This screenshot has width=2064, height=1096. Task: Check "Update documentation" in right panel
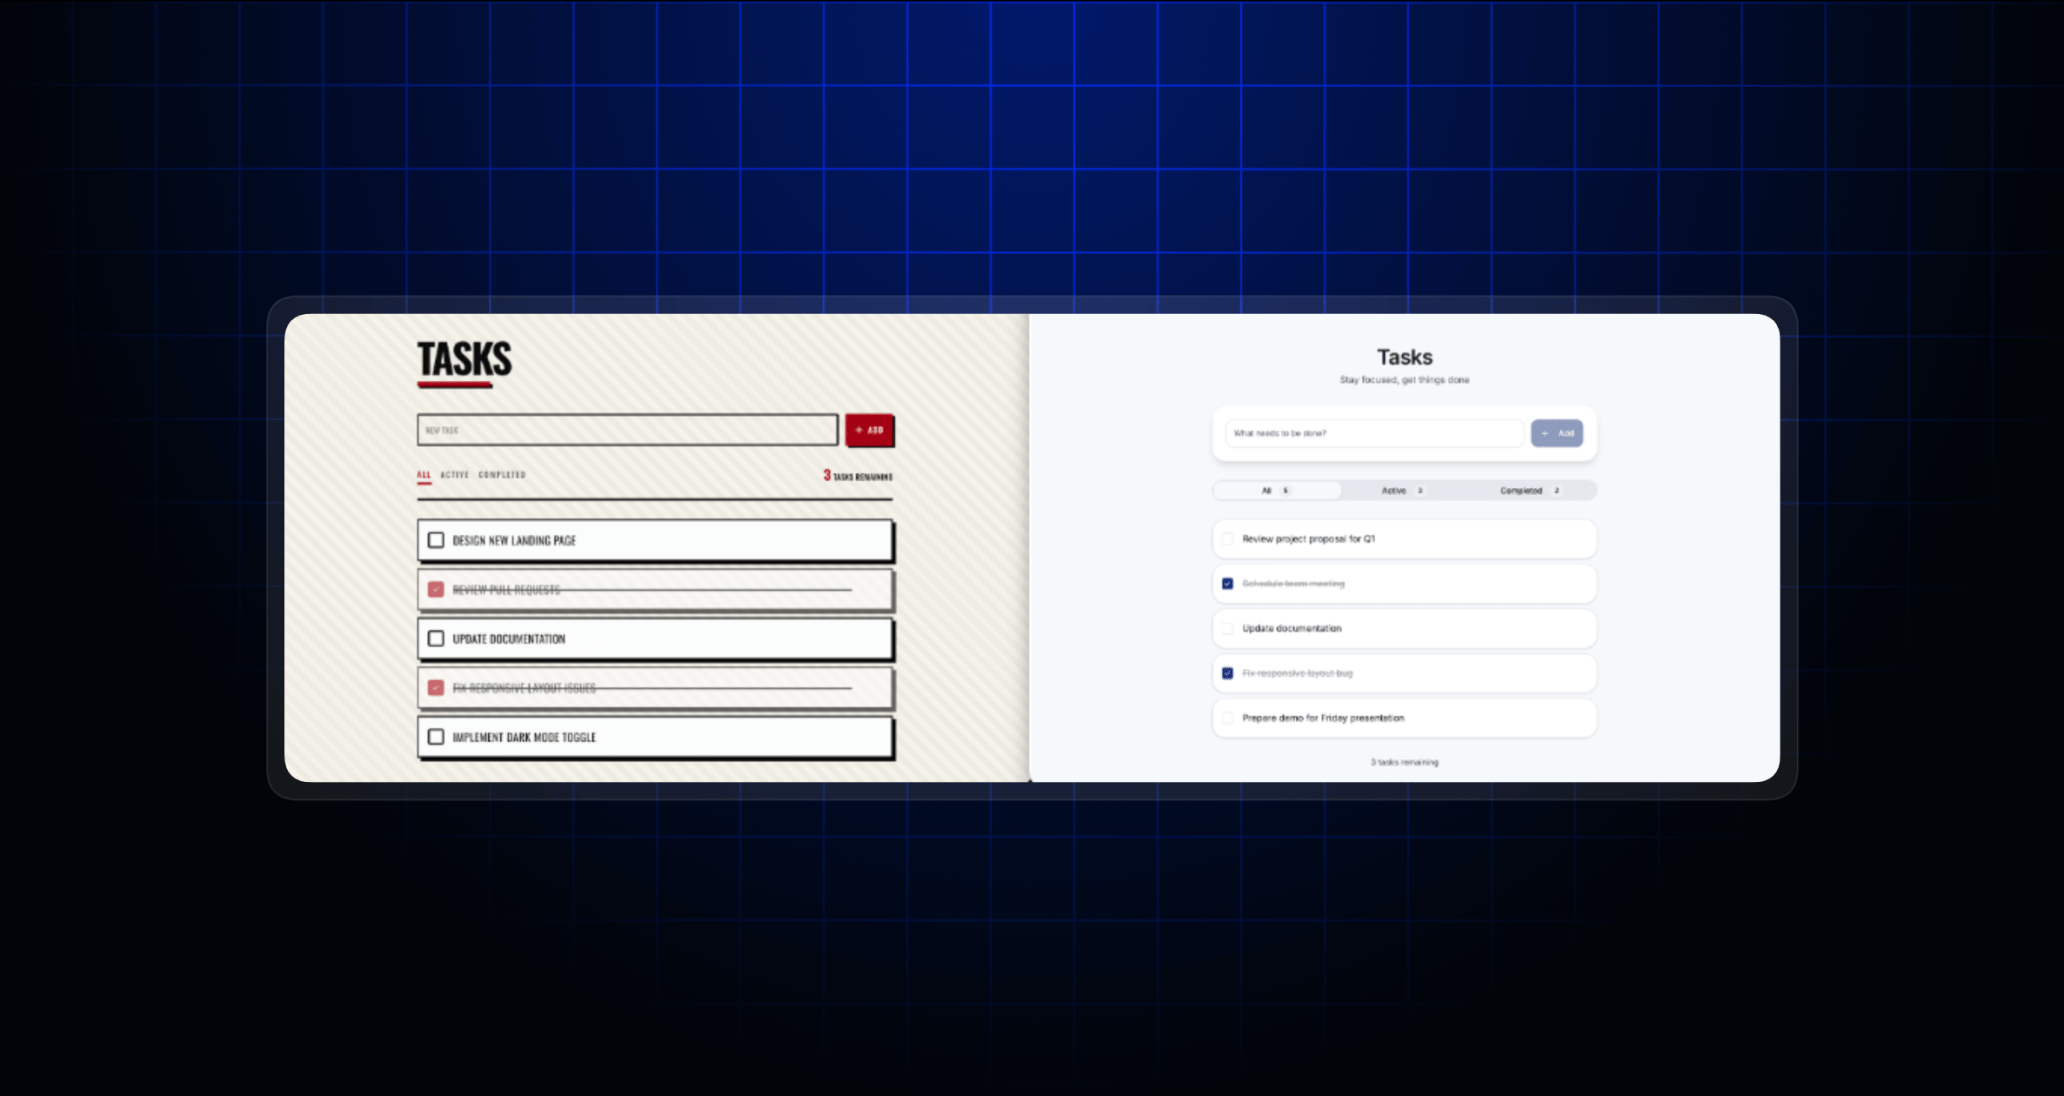(x=1227, y=628)
